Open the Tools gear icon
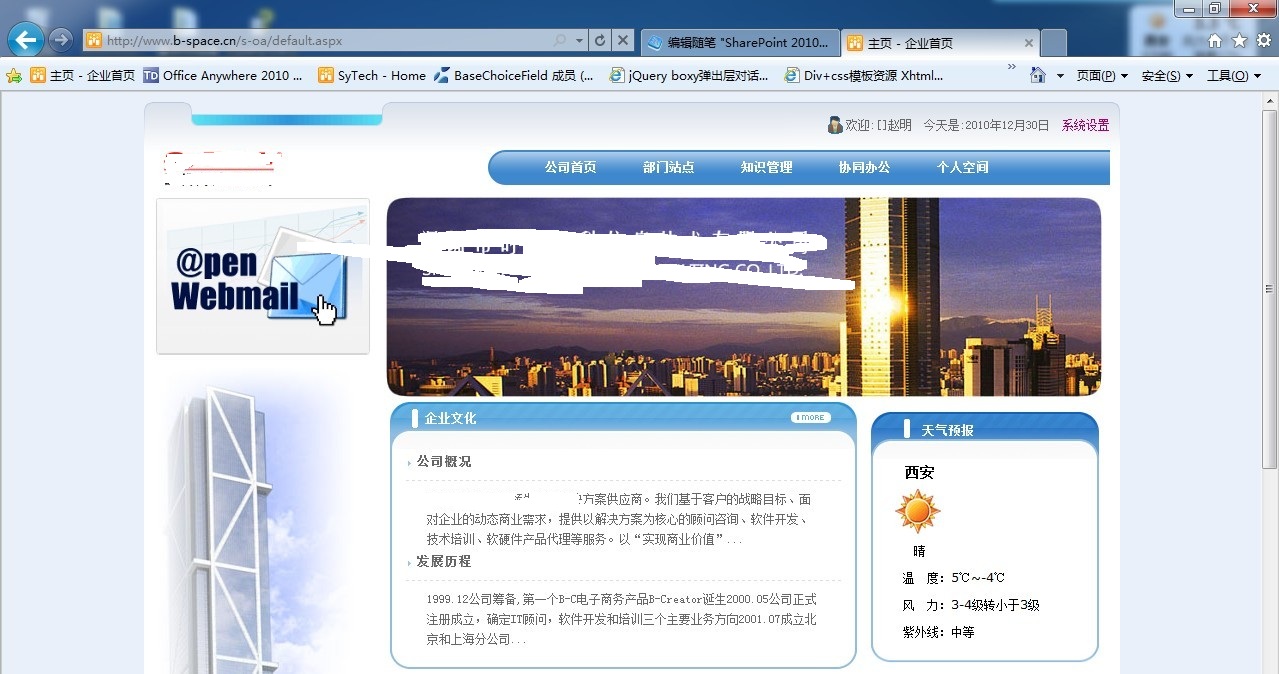This screenshot has width=1279, height=674. click(x=1264, y=41)
